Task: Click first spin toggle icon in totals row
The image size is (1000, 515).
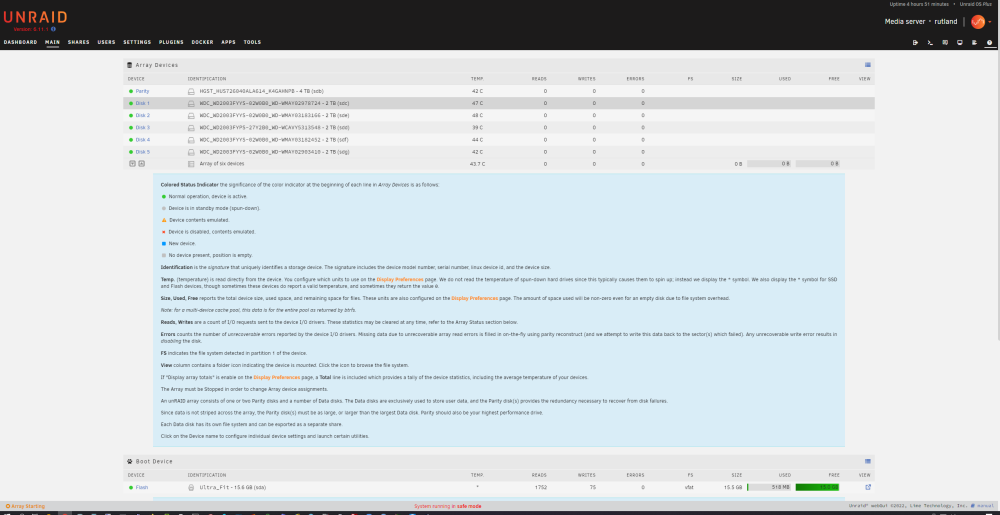Action: [132, 164]
